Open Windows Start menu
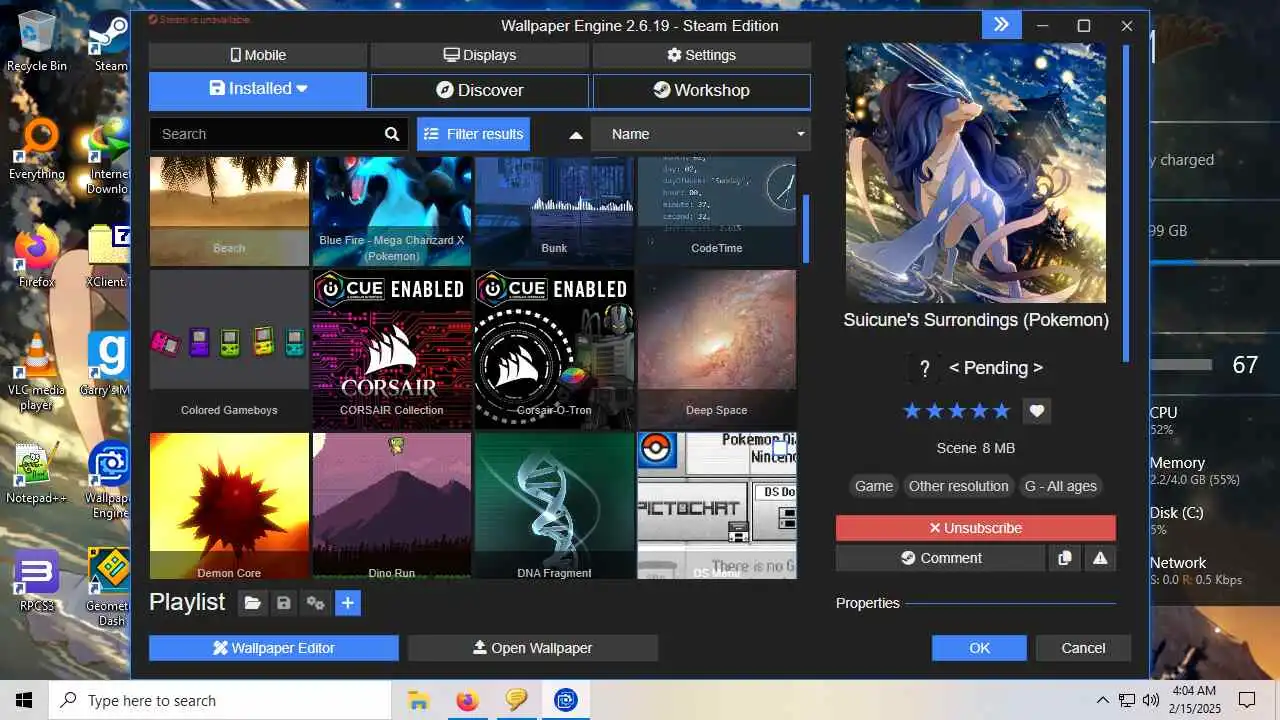The image size is (1280, 720). [24, 700]
